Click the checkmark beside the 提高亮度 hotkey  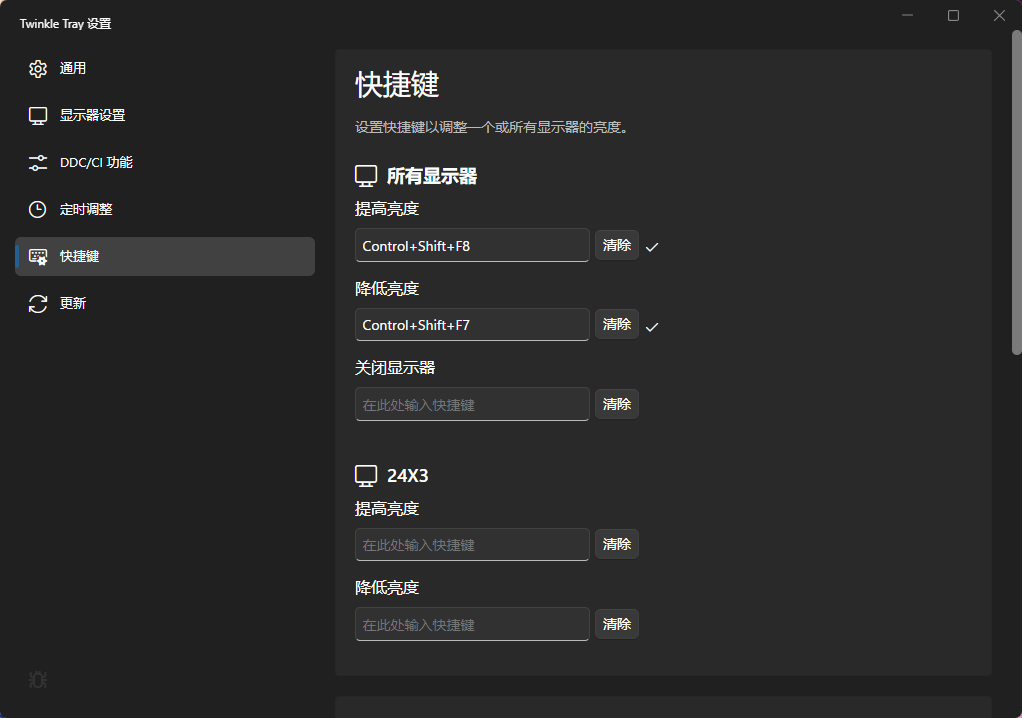pos(652,244)
